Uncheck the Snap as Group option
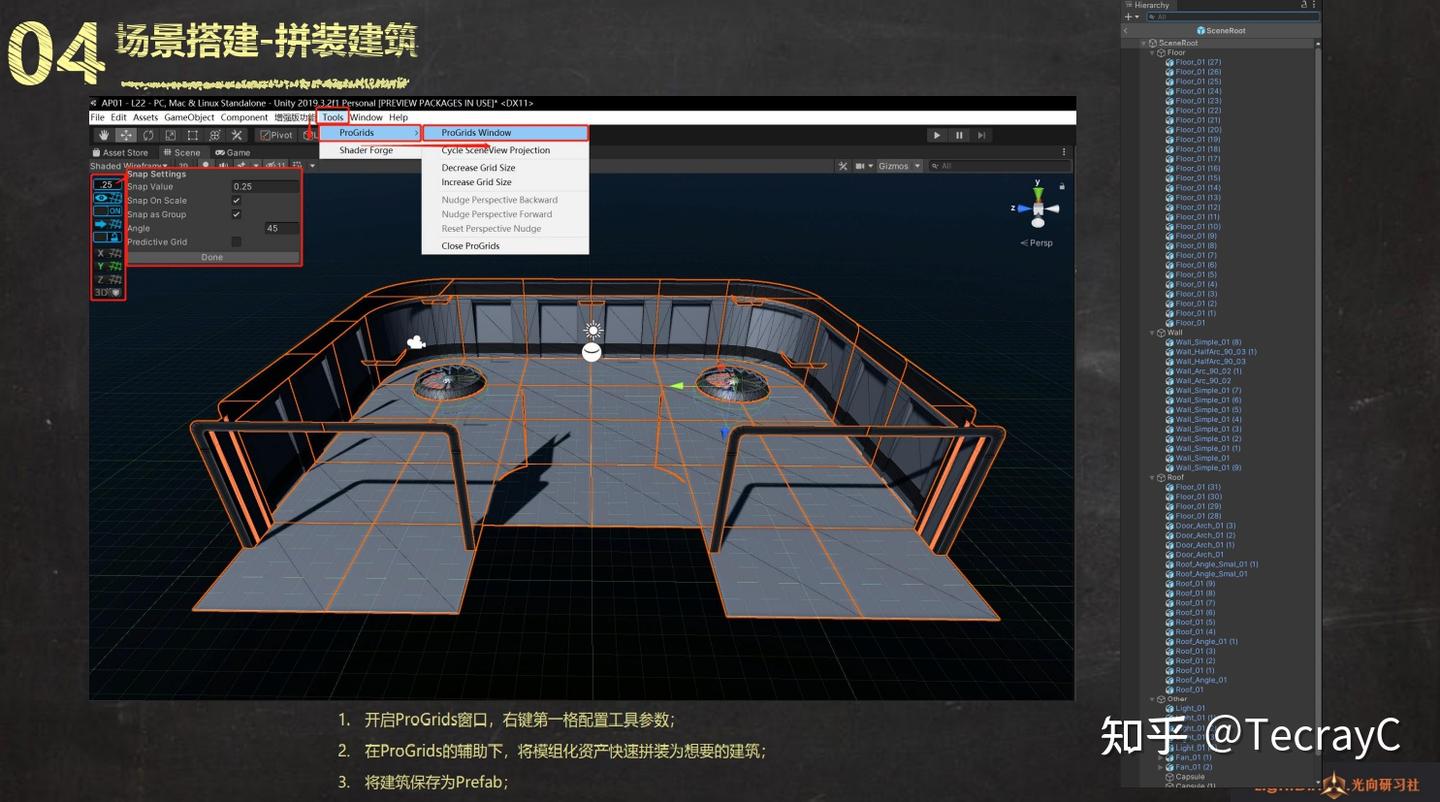Screen dimensions: 1440x802 236,215
